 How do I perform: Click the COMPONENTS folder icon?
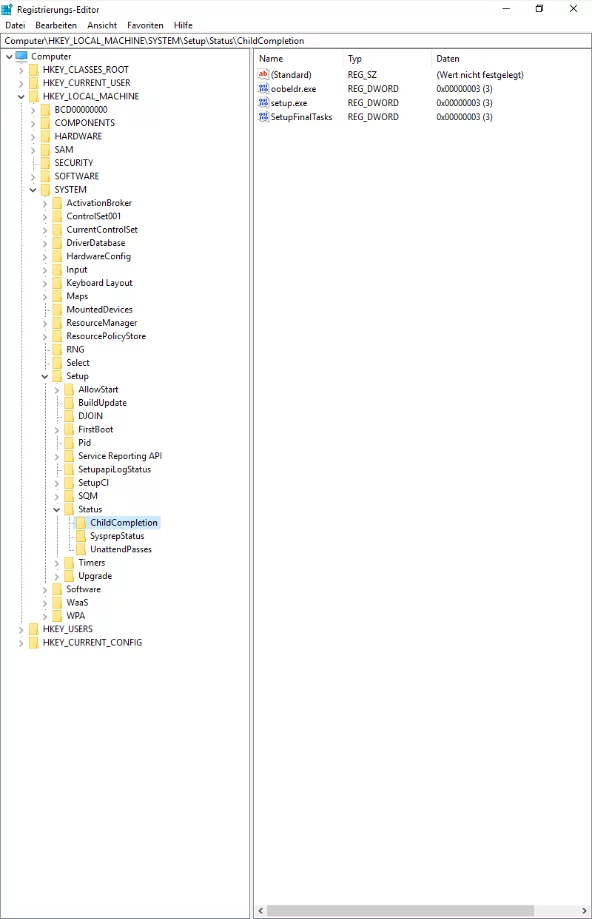(46, 122)
